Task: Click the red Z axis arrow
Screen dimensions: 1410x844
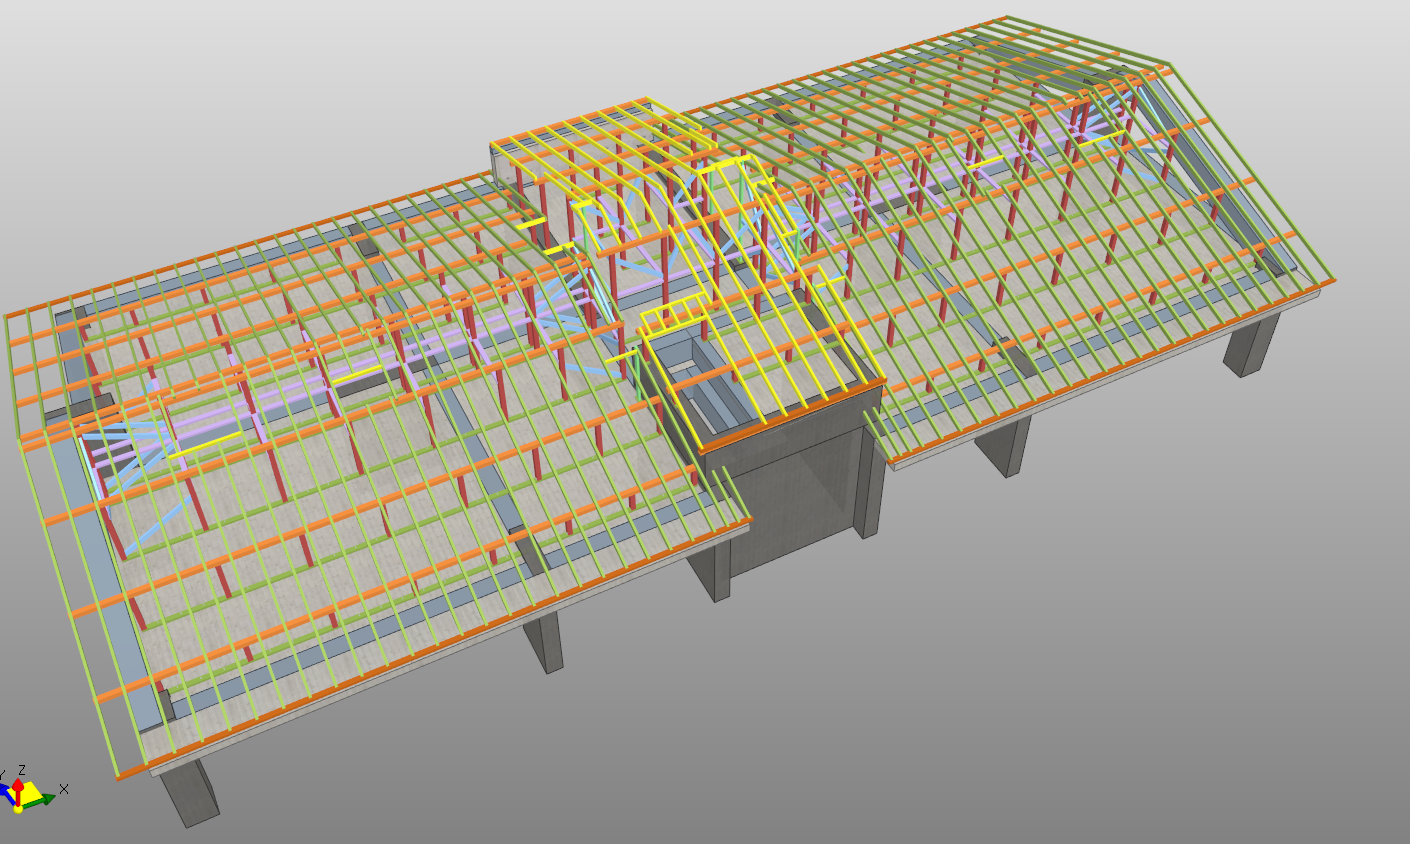Action: pos(18,785)
